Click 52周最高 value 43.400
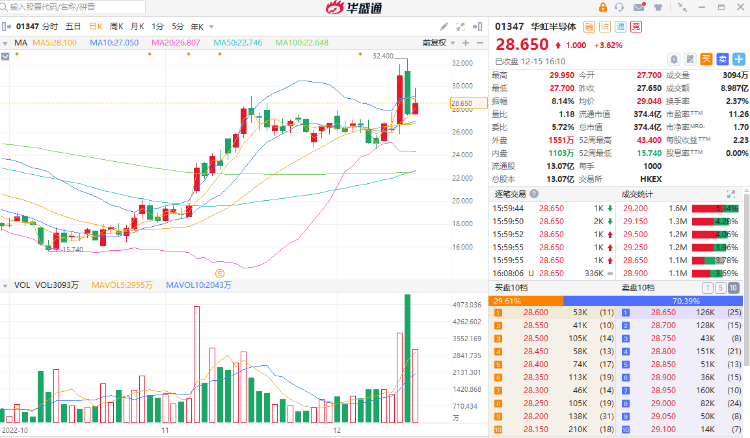The width and height of the screenshot is (750, 438). pos(649,140)
